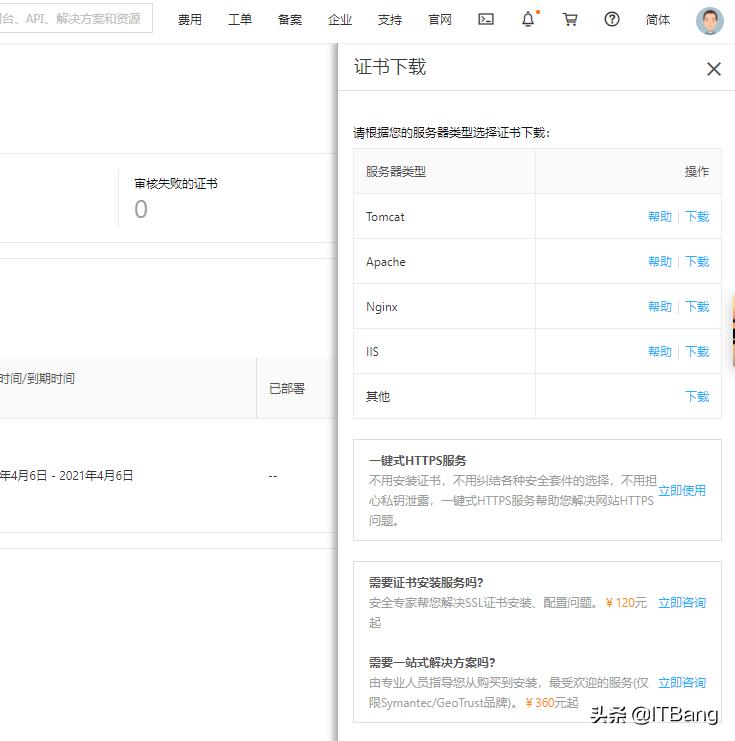Download certificate for 其他 server type
This screenshot has height=741, width=735.
coord(697,396)
